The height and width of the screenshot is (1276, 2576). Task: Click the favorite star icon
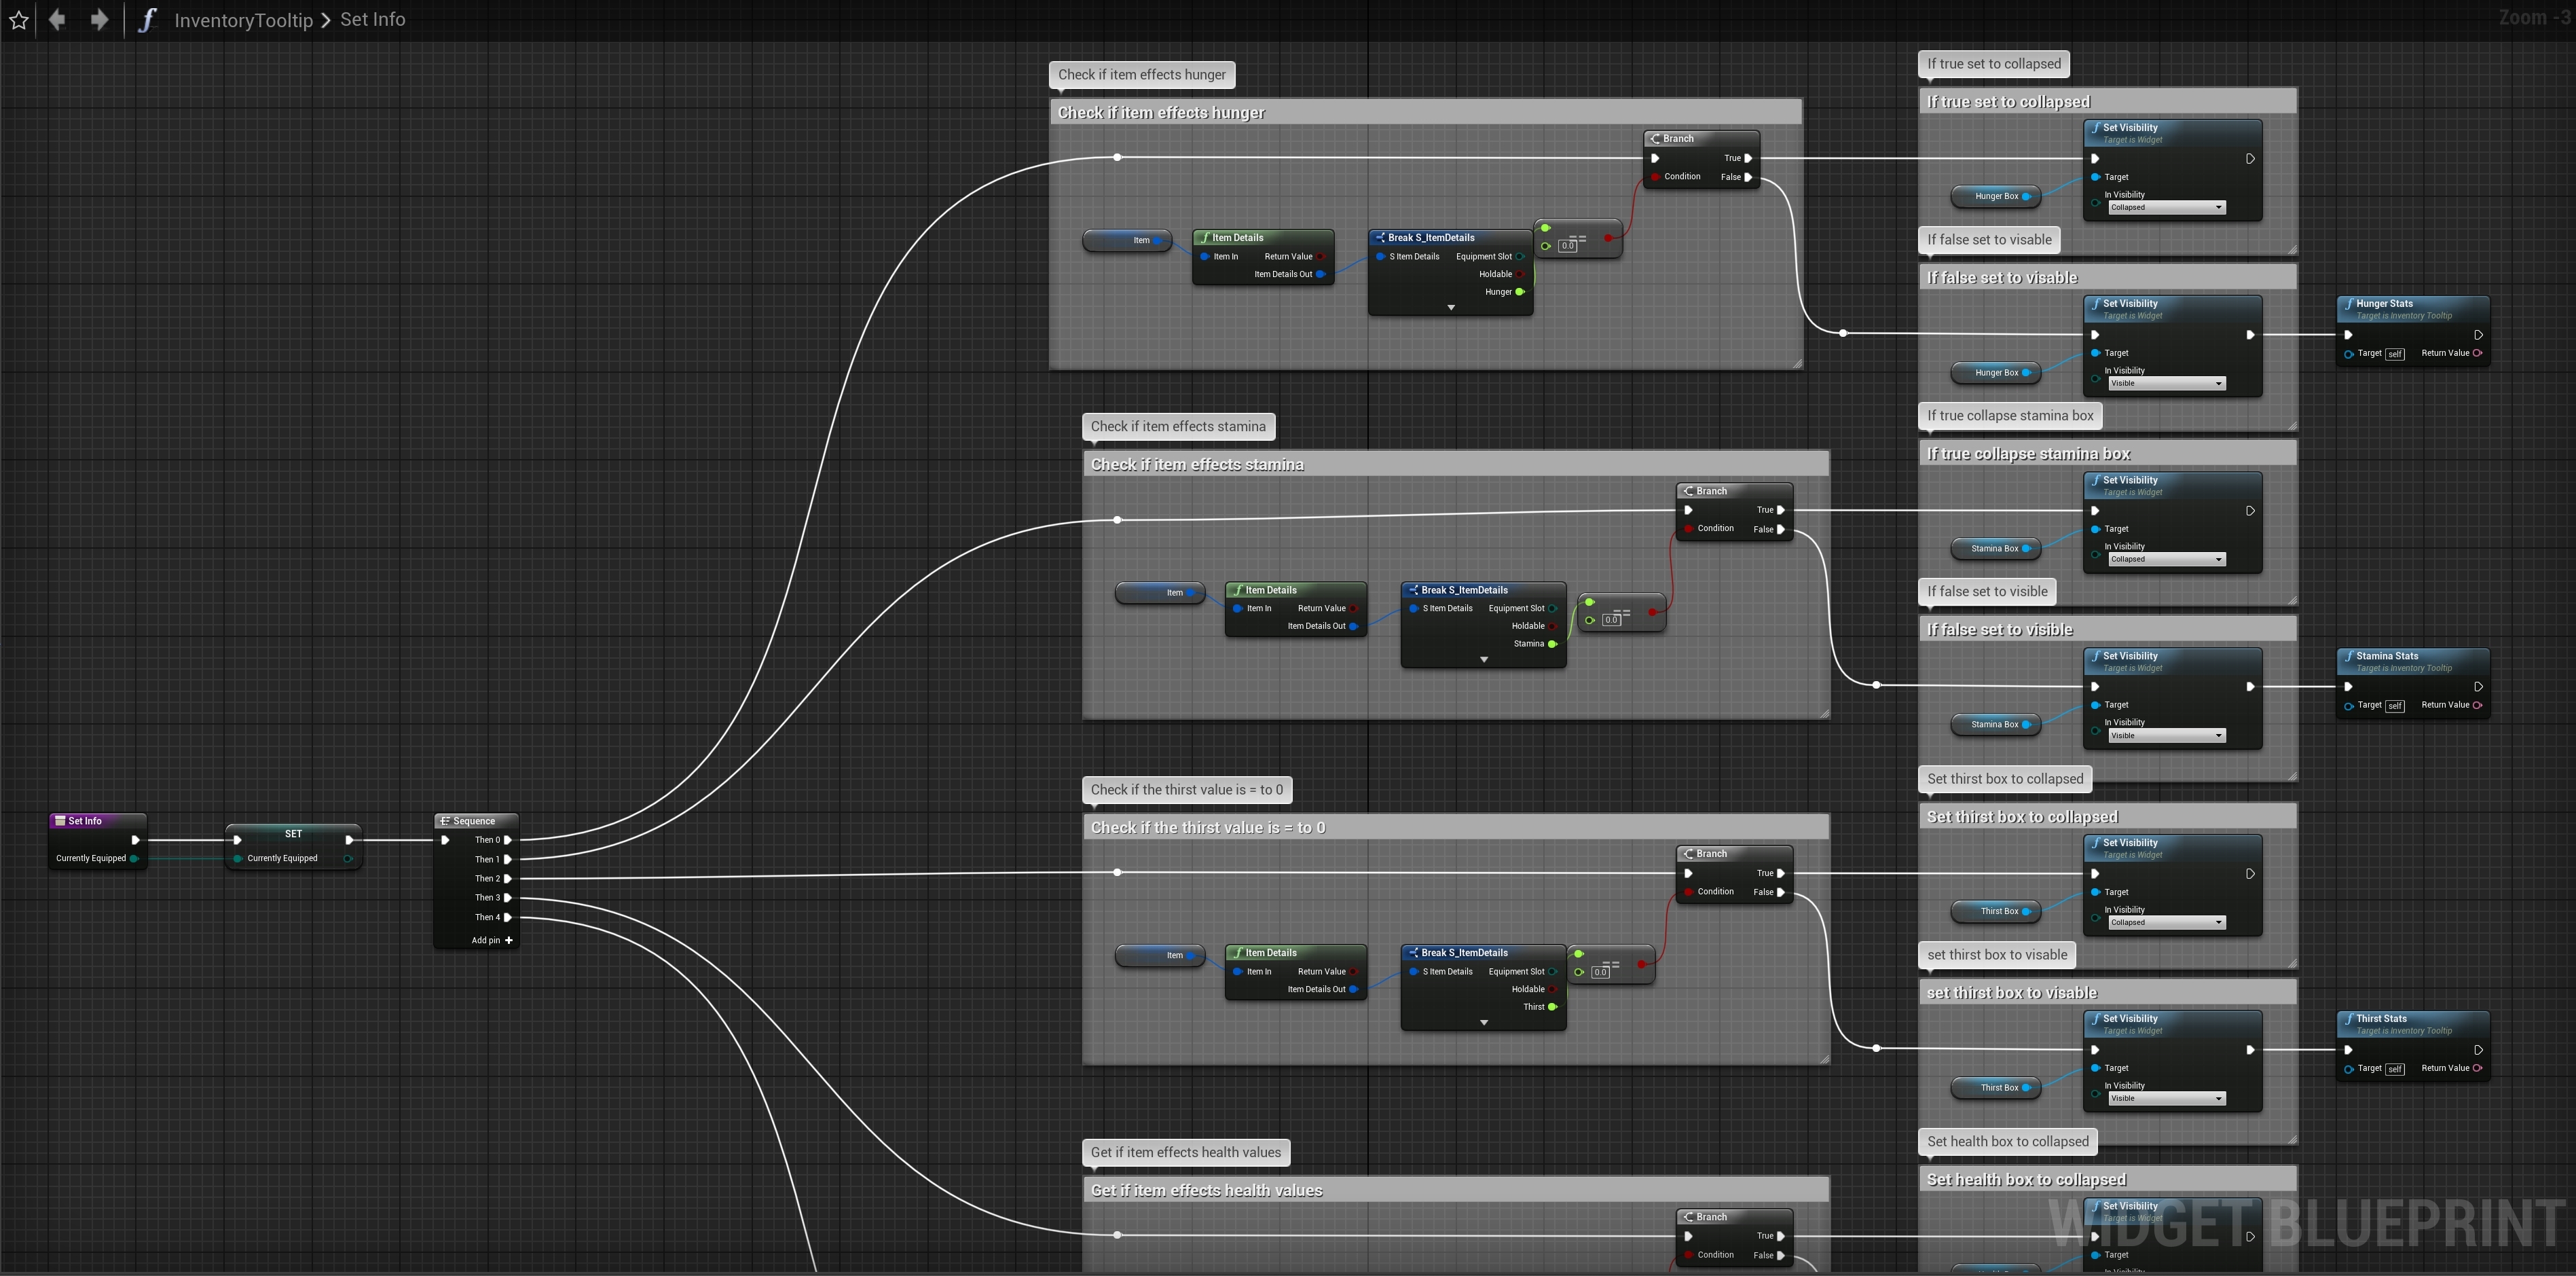point(19,20)
